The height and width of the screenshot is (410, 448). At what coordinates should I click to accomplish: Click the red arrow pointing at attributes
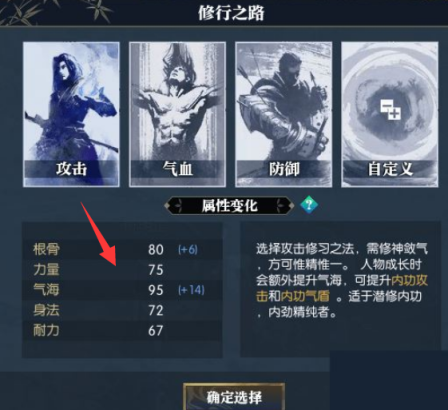[99, 233]
